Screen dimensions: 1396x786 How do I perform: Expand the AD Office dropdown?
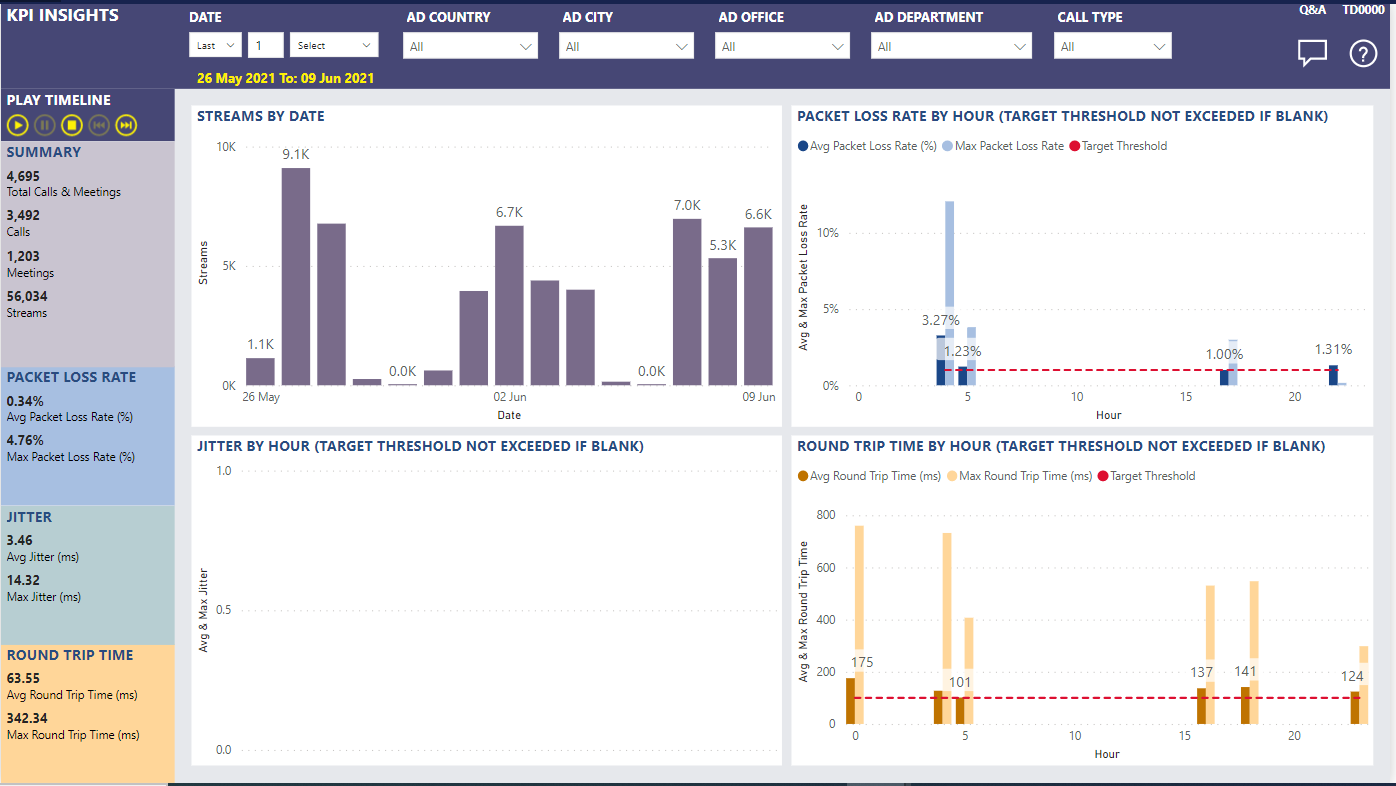click(782, 46)
